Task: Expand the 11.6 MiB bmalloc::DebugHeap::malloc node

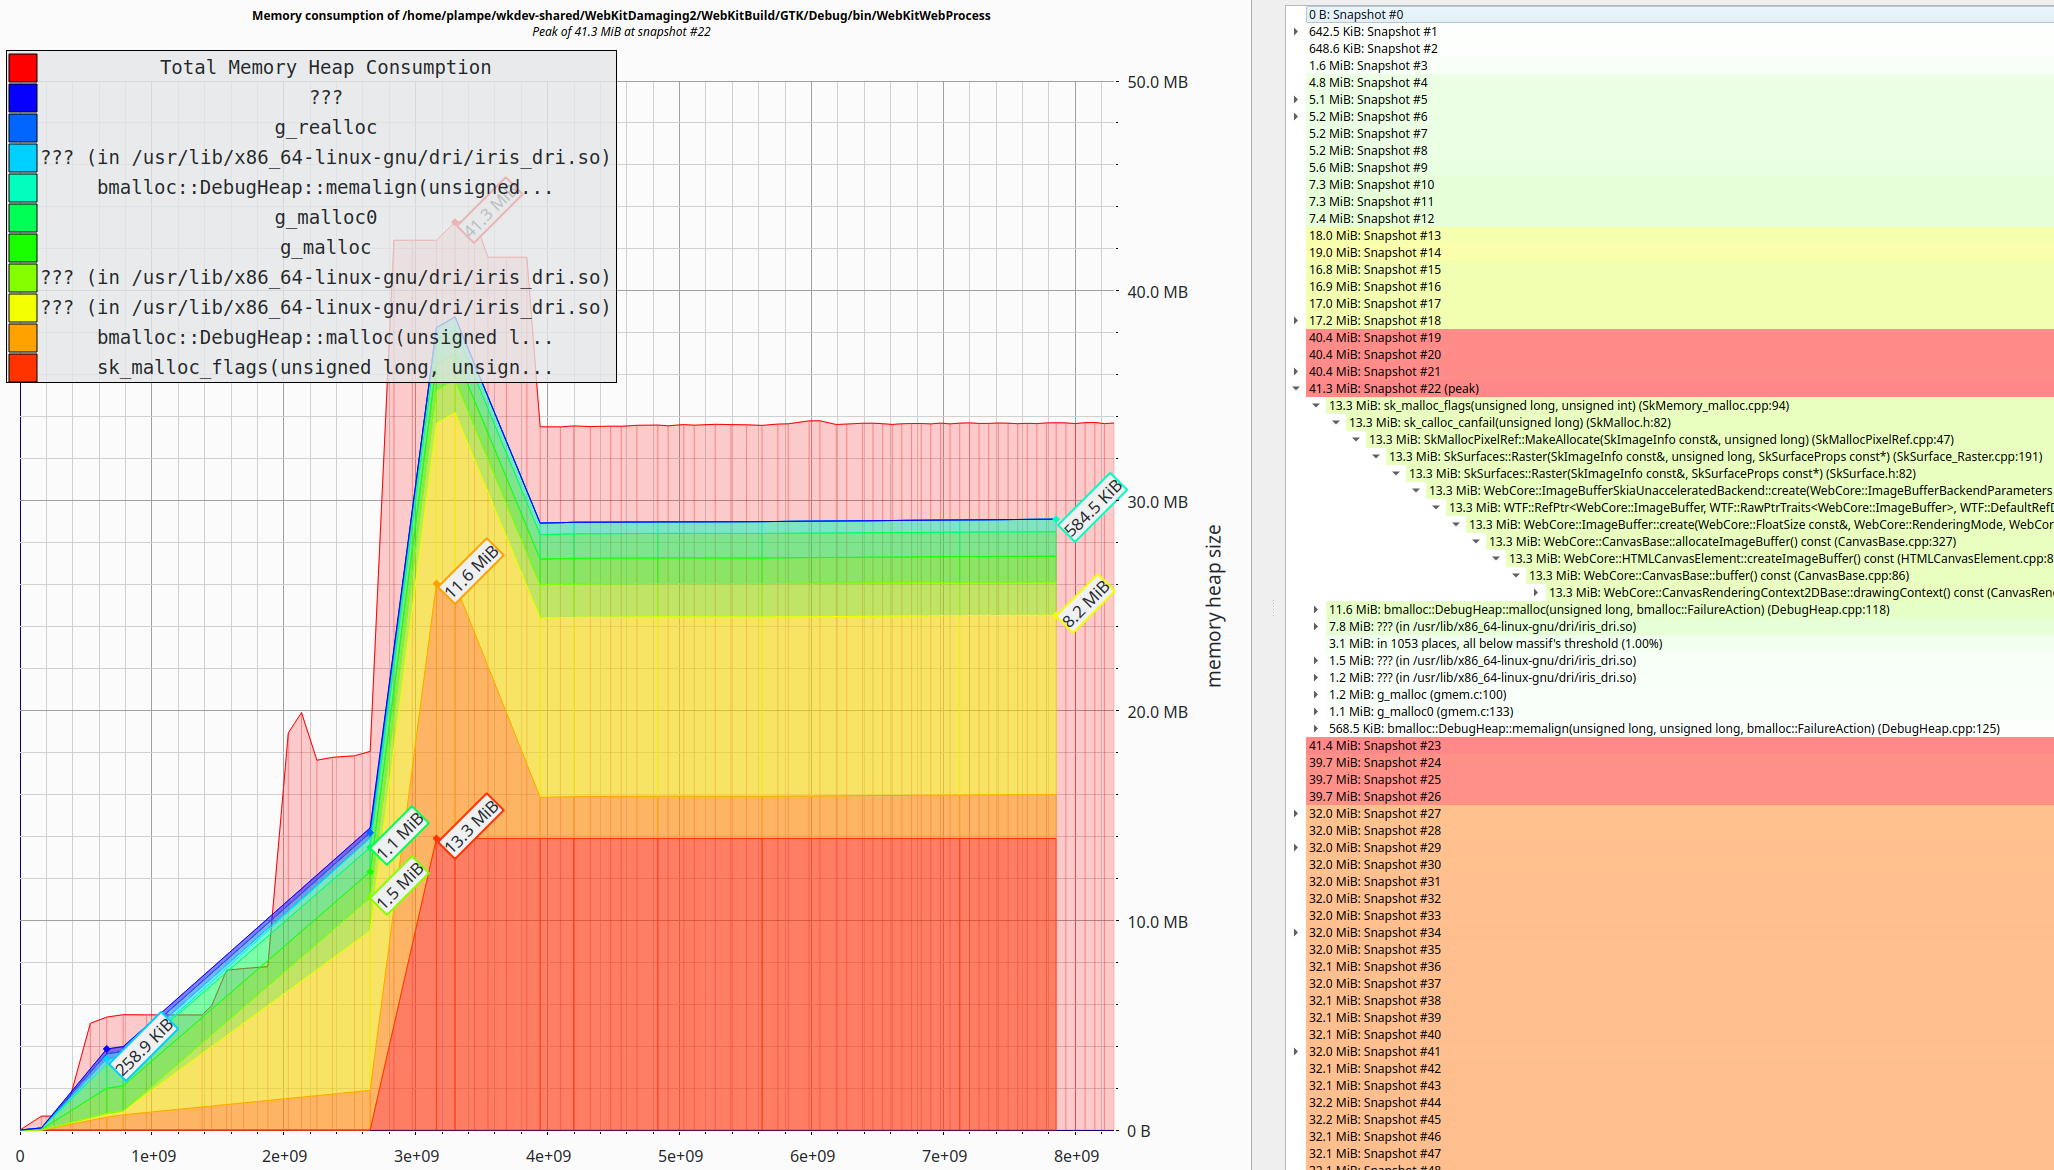Action: tap(1316, 610)
